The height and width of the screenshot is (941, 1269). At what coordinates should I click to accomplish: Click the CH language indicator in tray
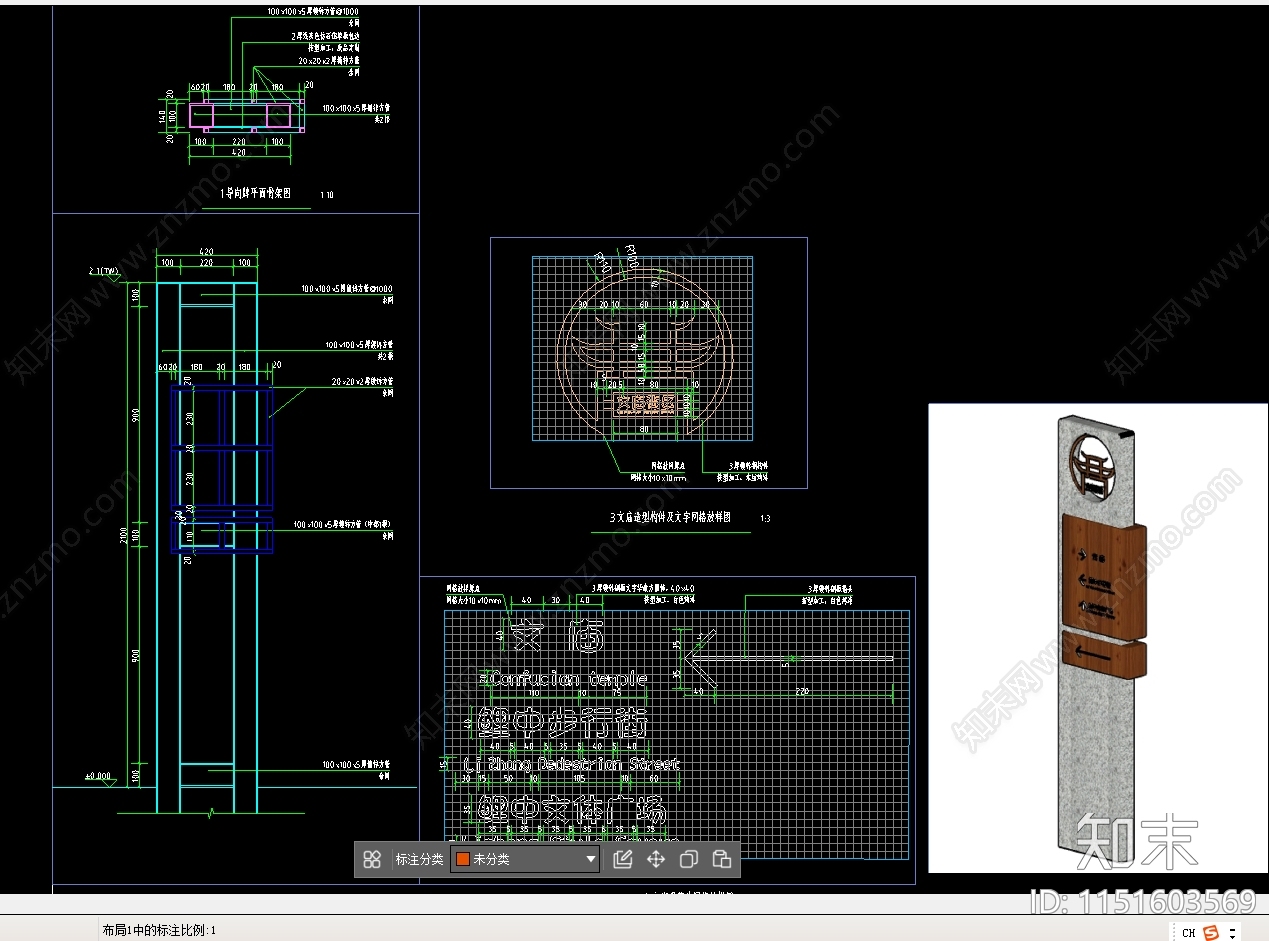coord(1188,932)
